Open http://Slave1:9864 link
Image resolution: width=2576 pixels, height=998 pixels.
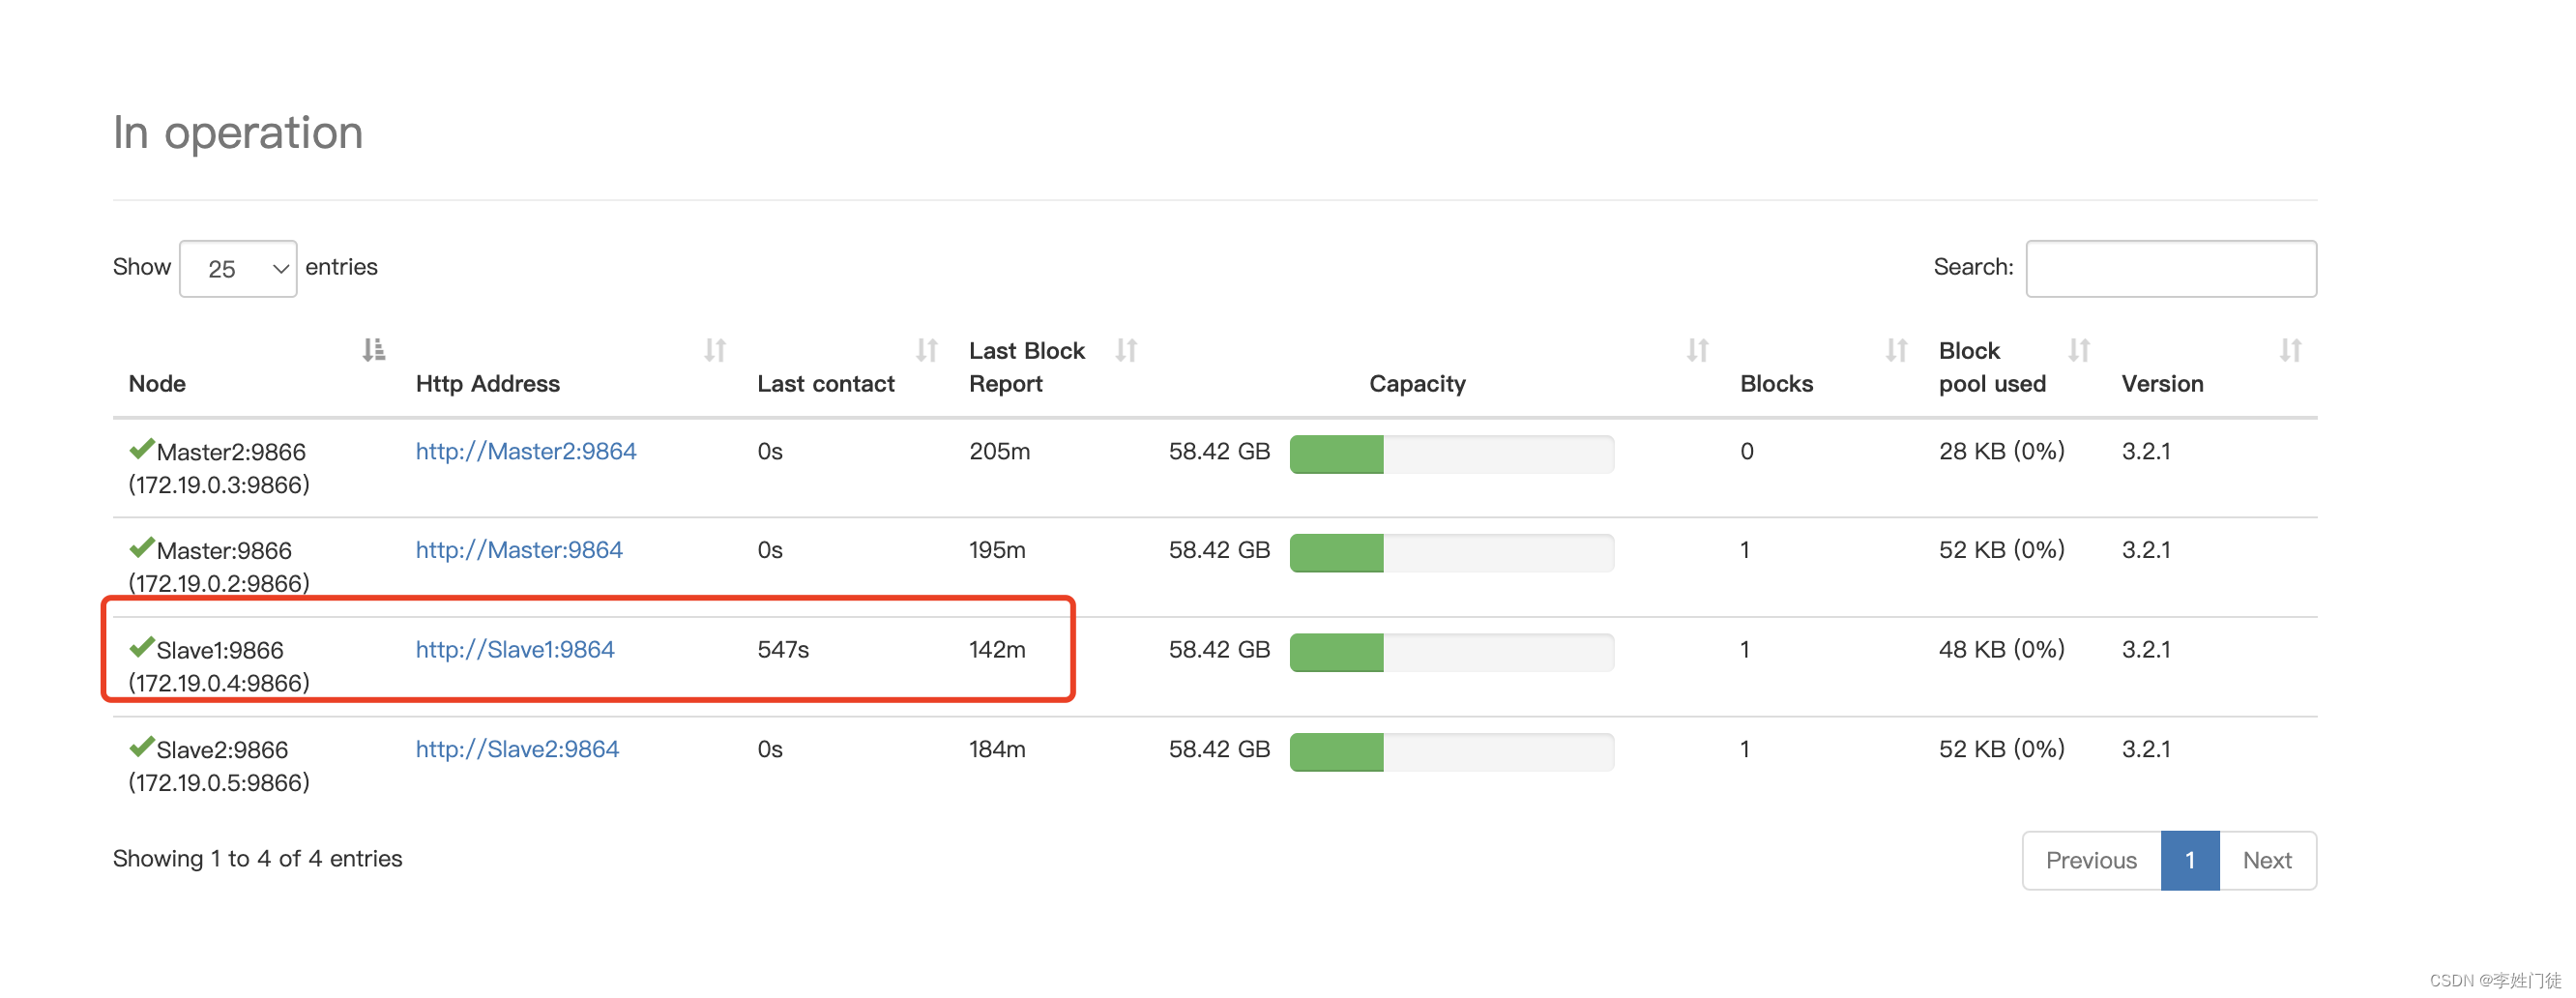[x=515, y=650]
